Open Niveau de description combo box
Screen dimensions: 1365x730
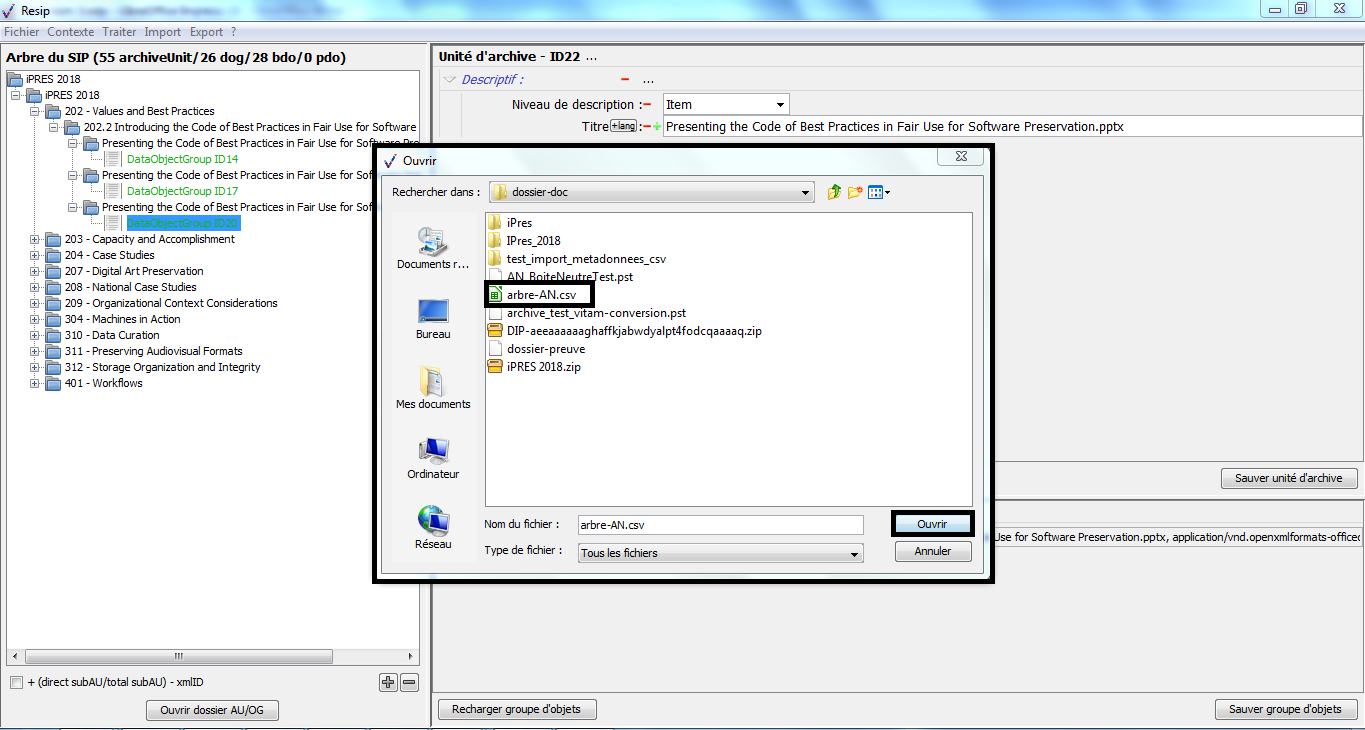tap(726, 104)
